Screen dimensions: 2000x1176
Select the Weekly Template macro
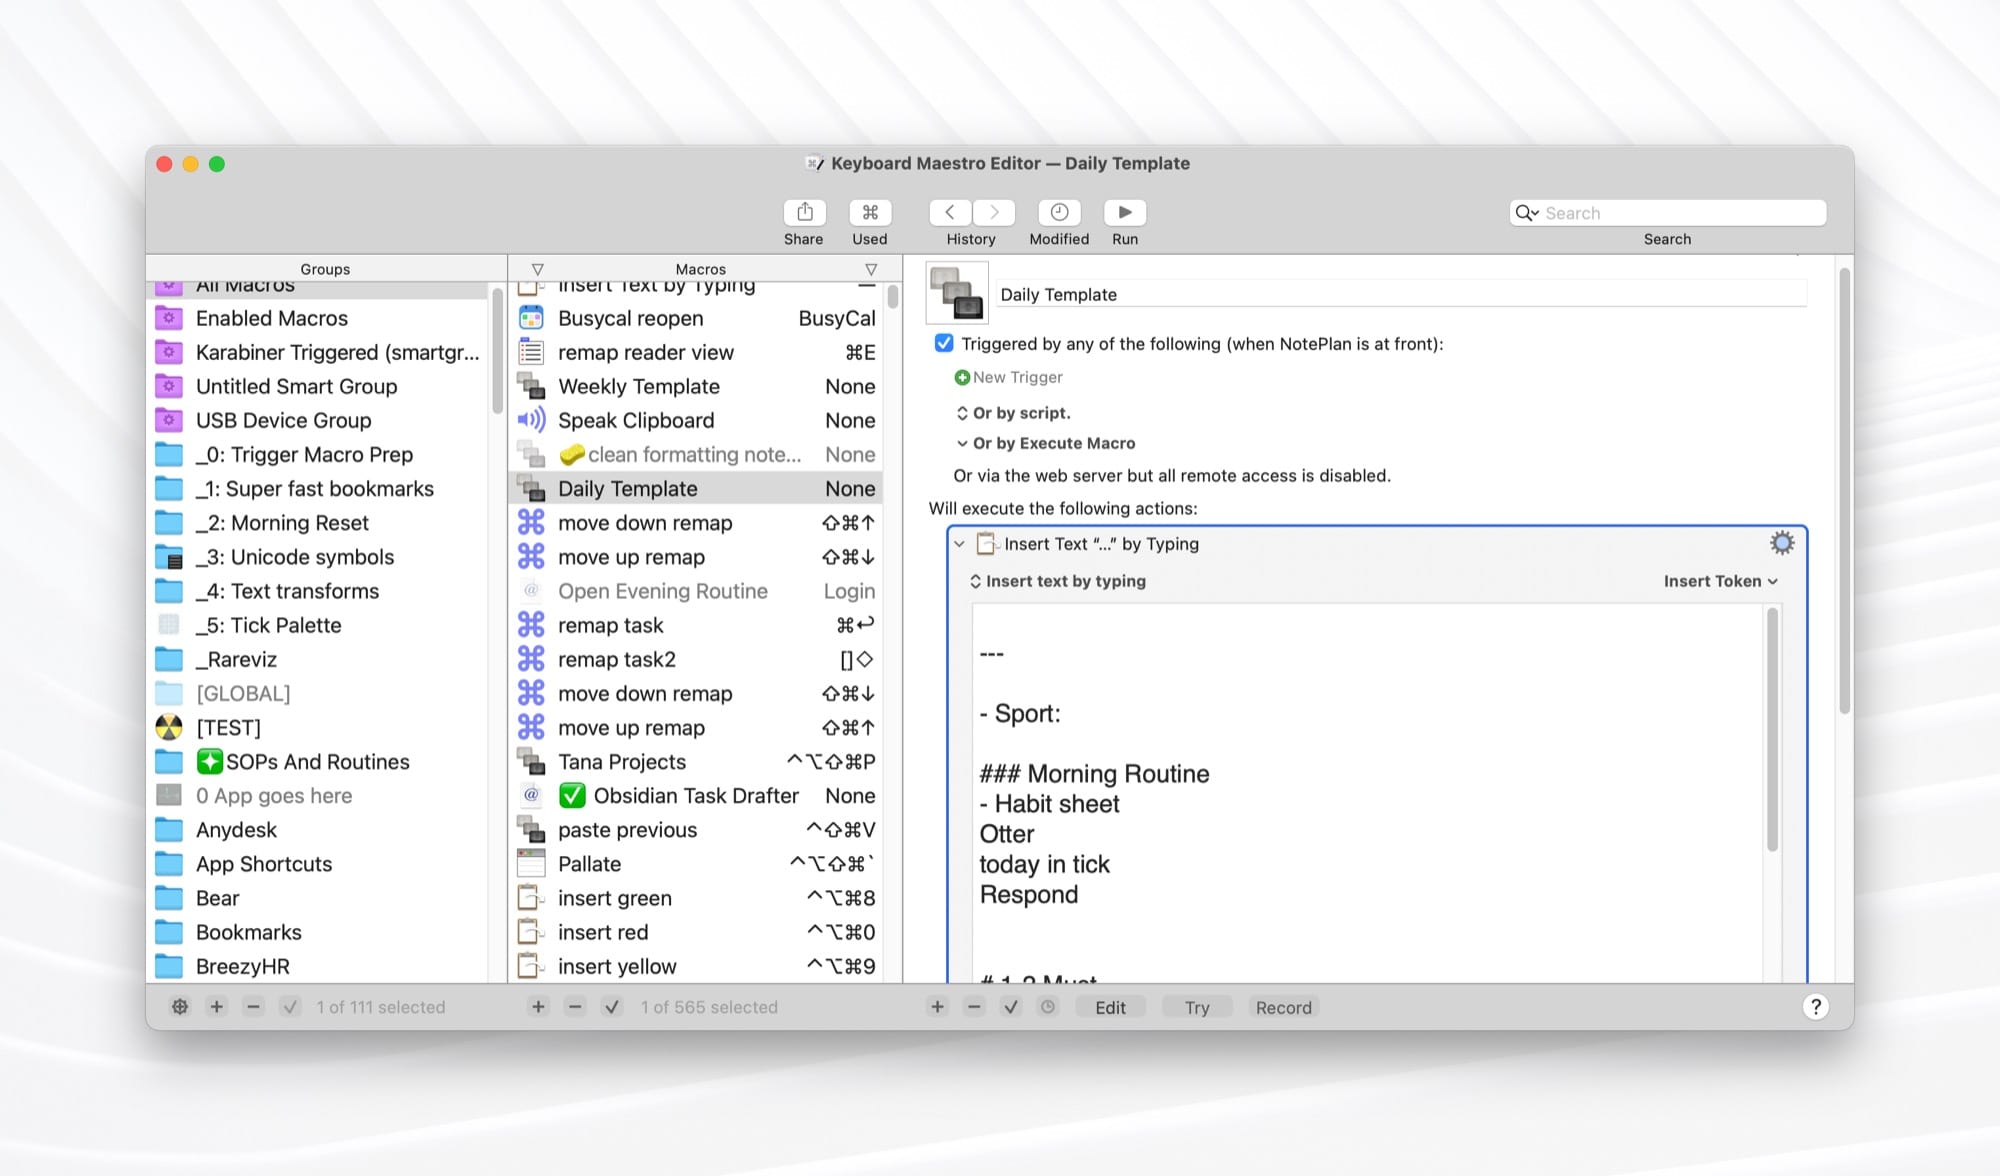[x=698, y=386]
